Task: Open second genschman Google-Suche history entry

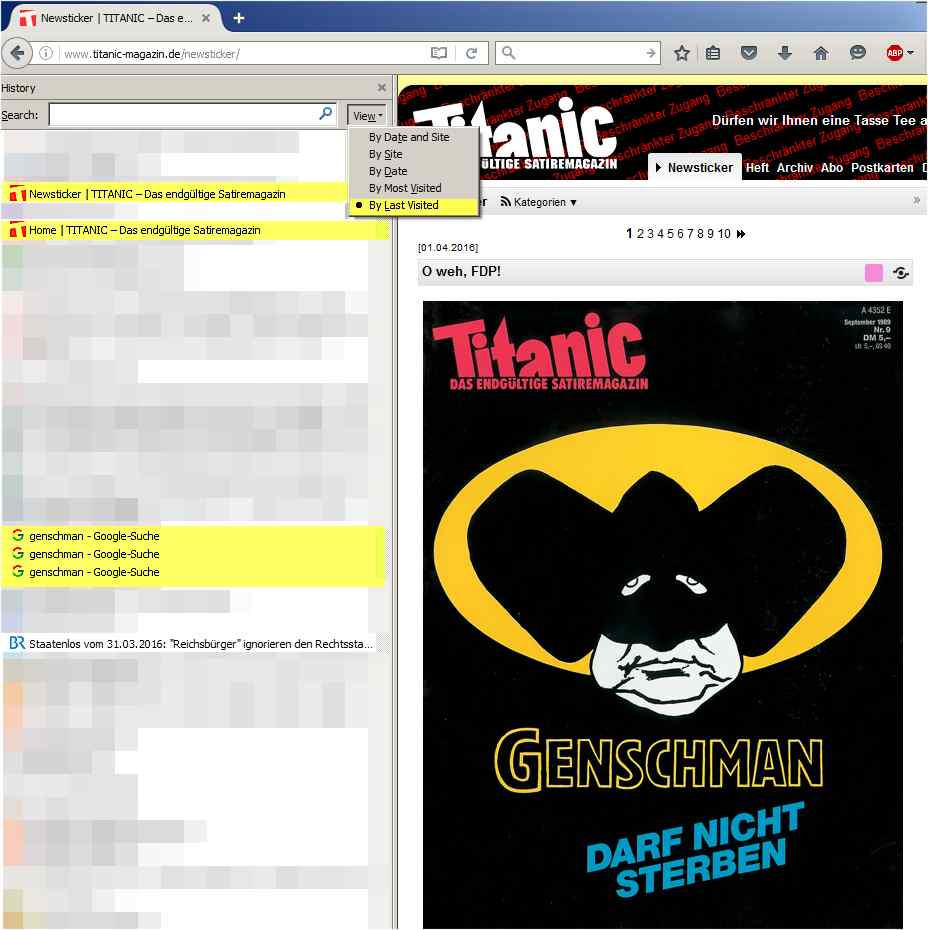Action: pyautogui.click(x=193, y=554)
